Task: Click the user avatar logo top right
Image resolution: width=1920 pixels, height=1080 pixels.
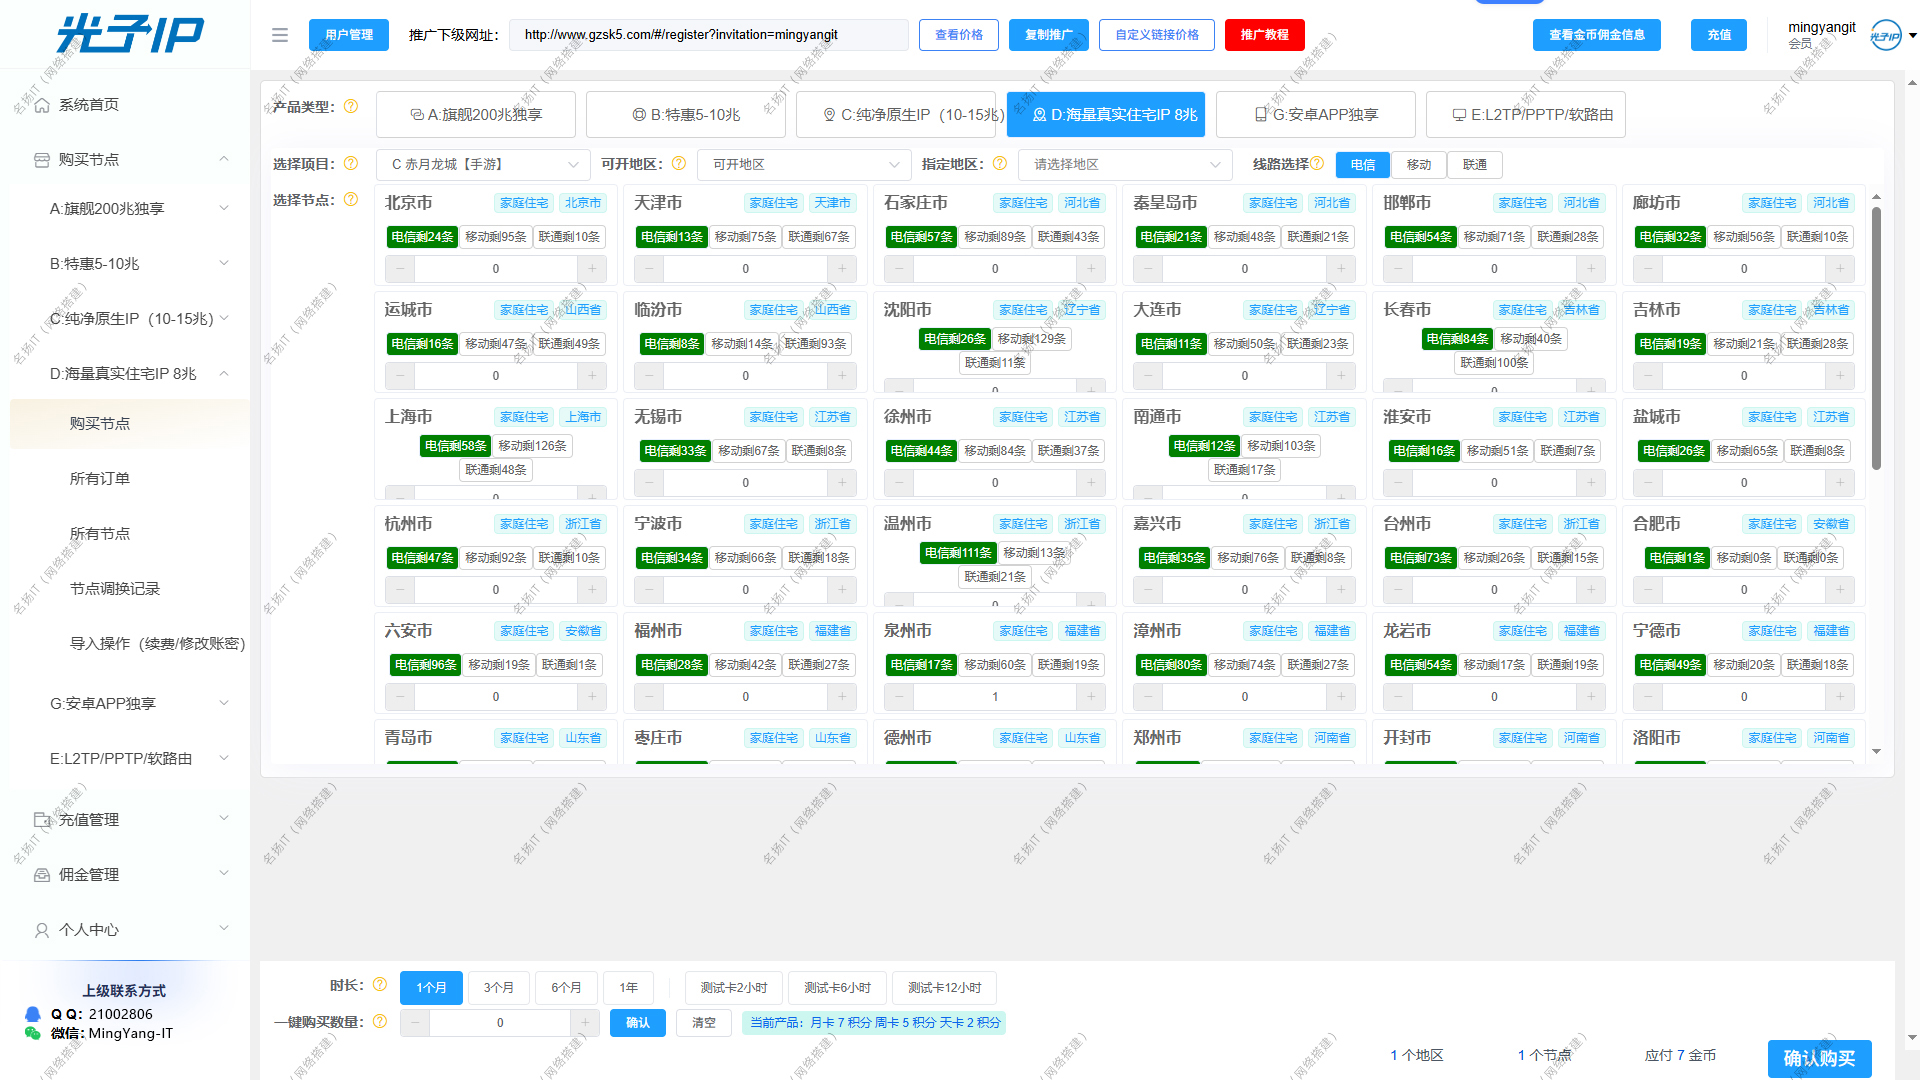Action: pyautogui.click(x=1885, y=35)
